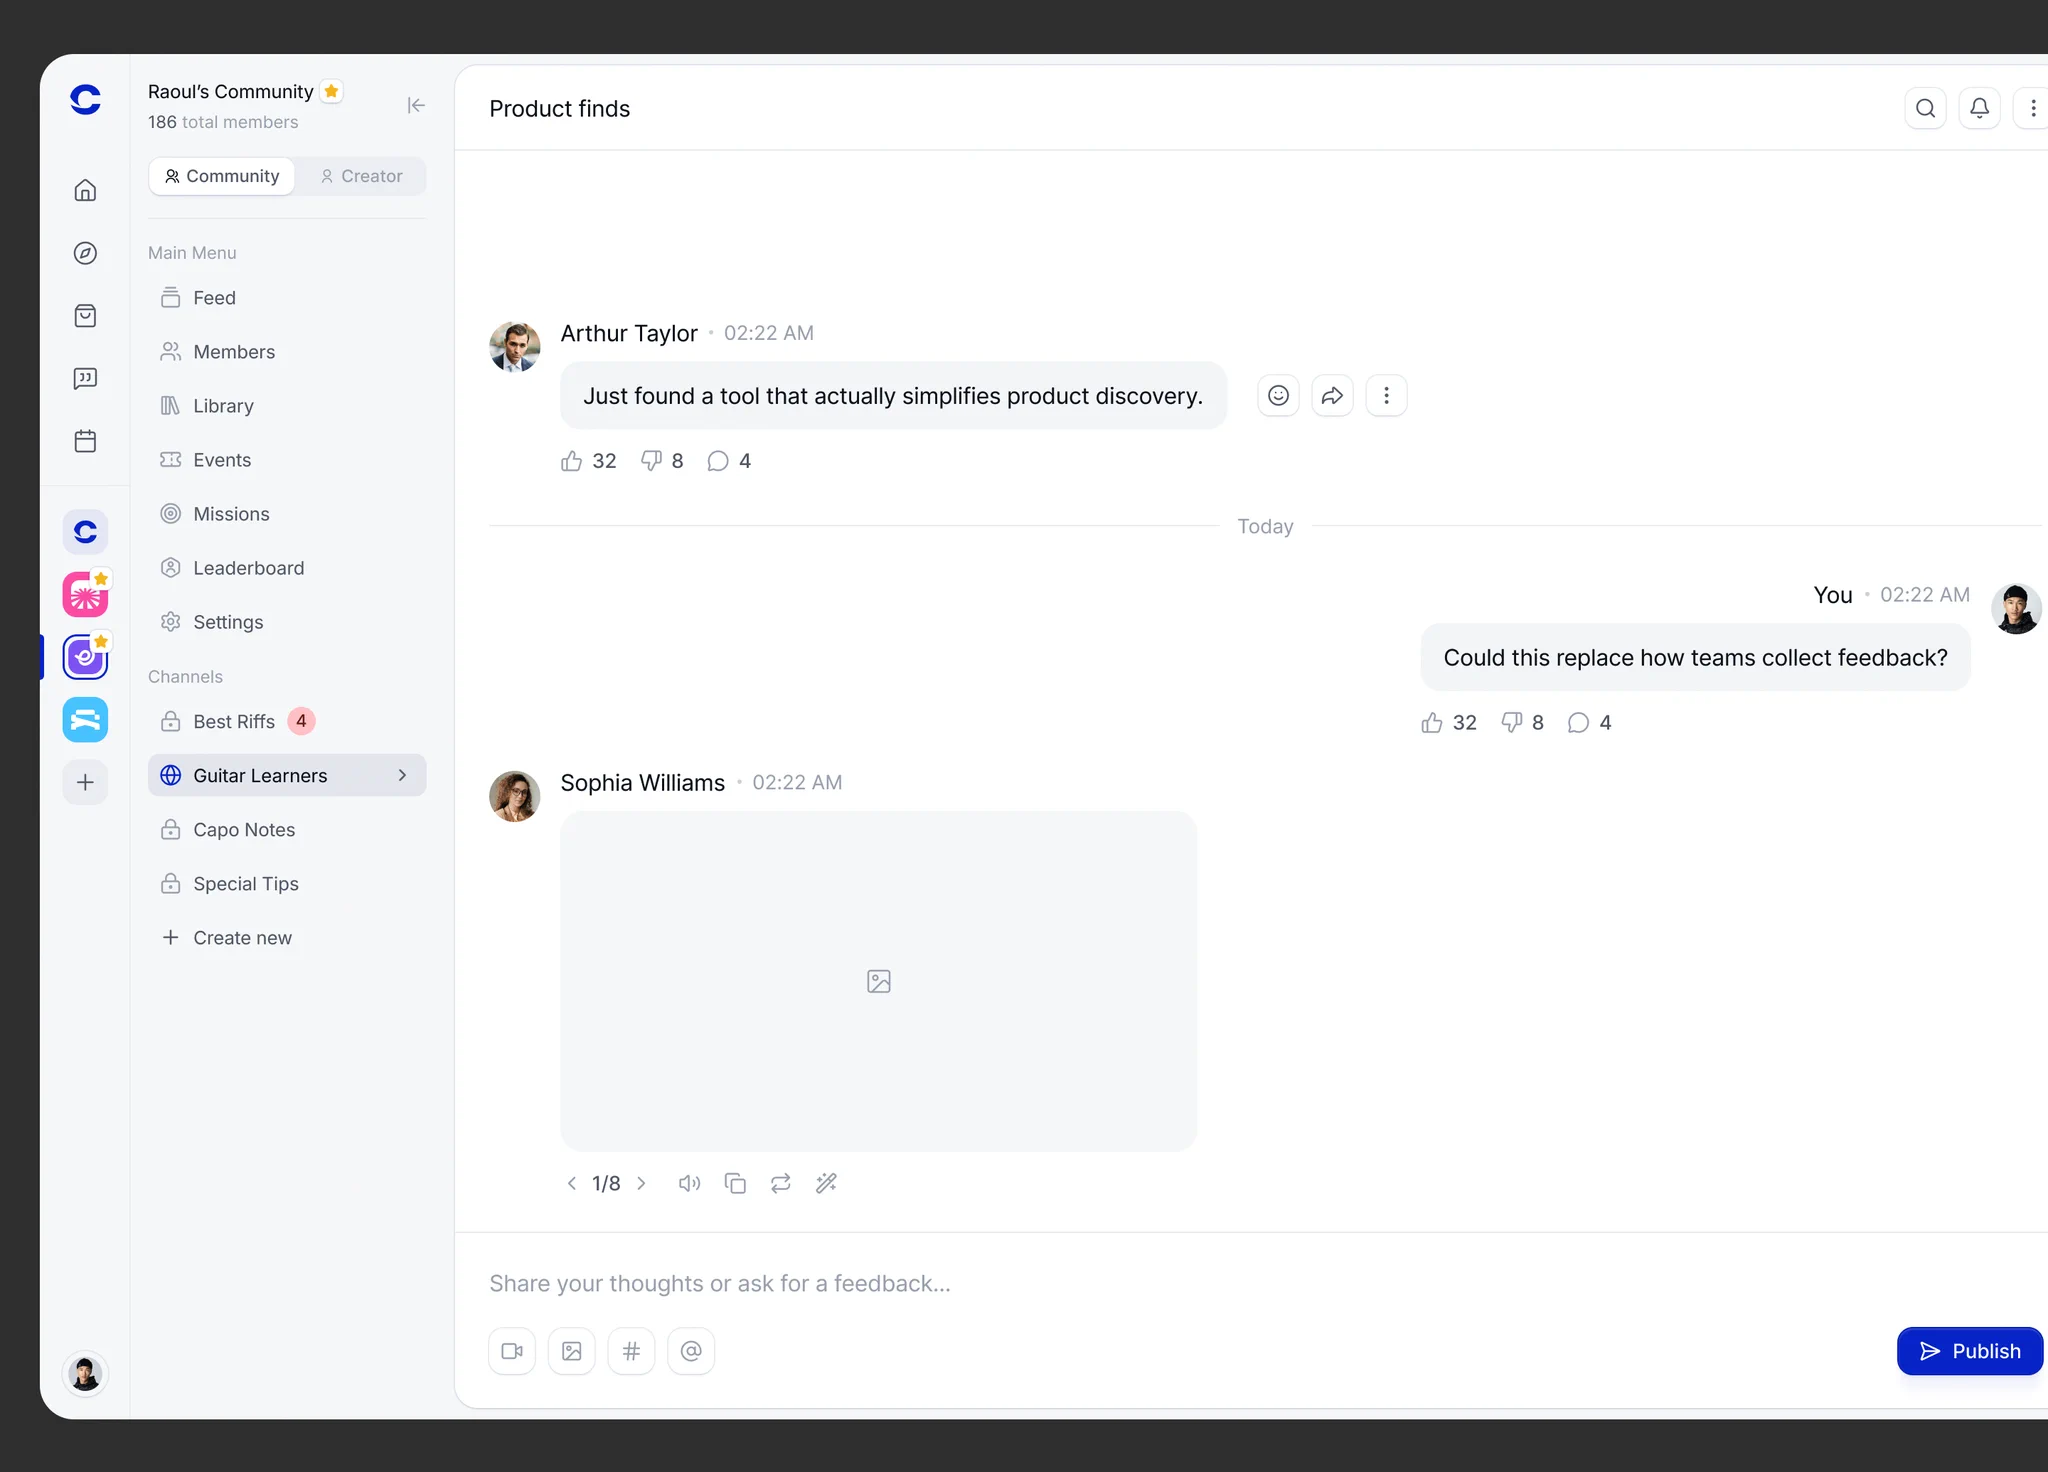The image size is (2048, 1472).
Task: Open the quote message icon in rail
Action: tap(85, 378)
